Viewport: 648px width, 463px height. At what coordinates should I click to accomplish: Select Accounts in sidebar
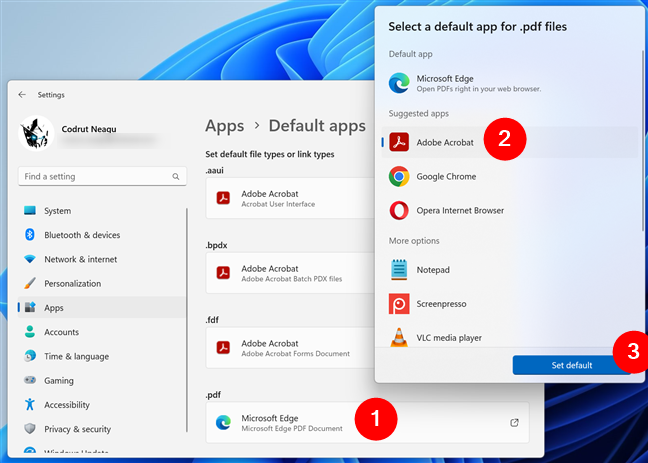coord(102,332)
